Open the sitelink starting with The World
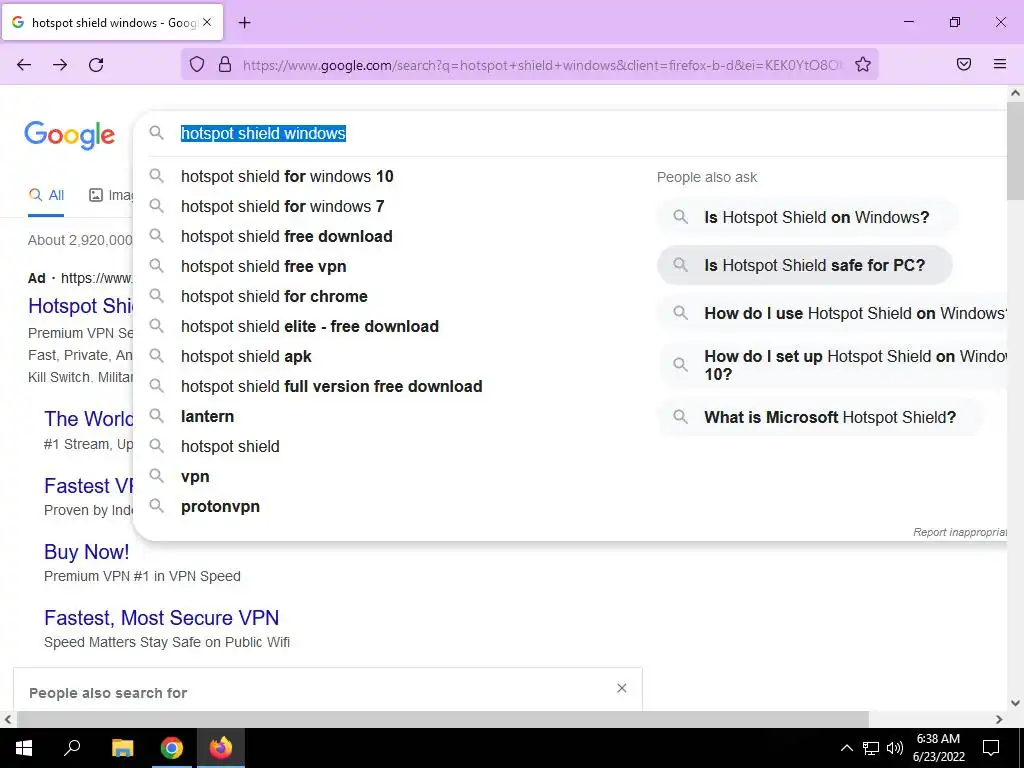Viewport: 1024px width, 768px height. click(x=88, y=419)
